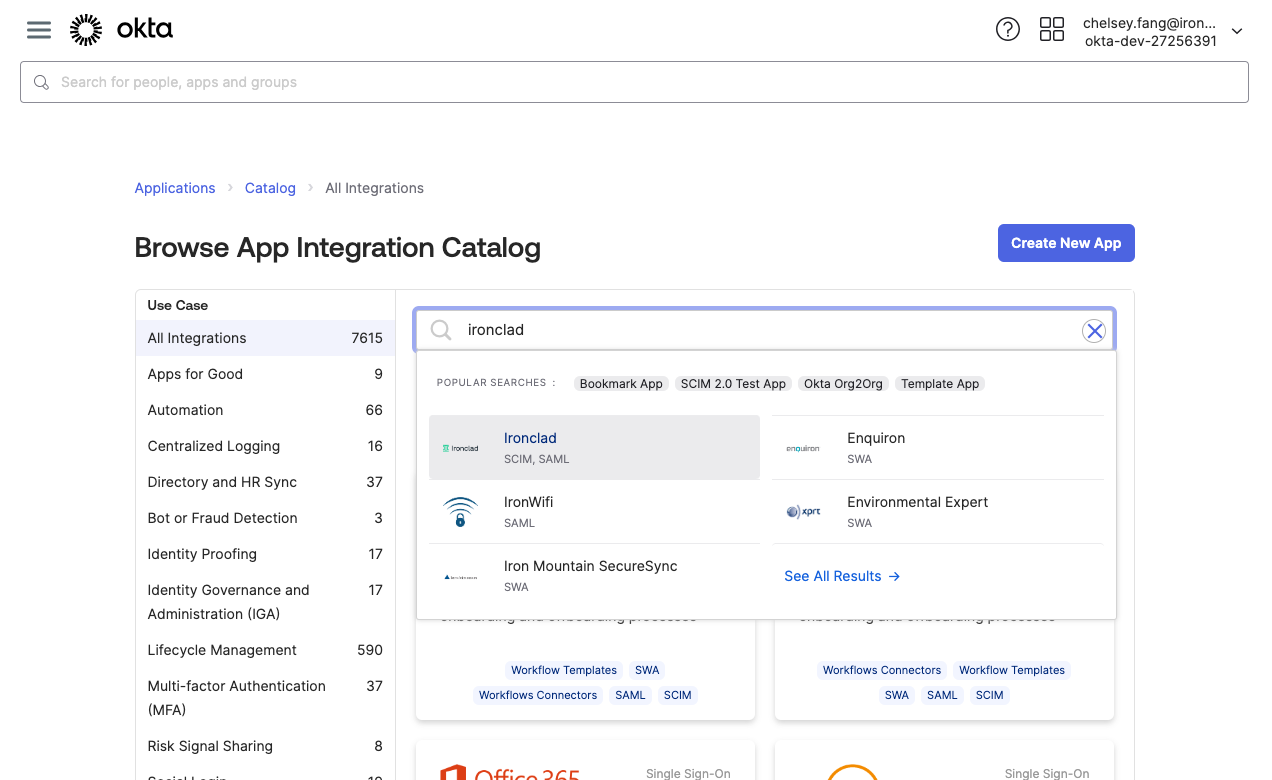Click the Okta logo
Image resolution: width=1272 pixels, height=780 pixels.
pos(121,30)
